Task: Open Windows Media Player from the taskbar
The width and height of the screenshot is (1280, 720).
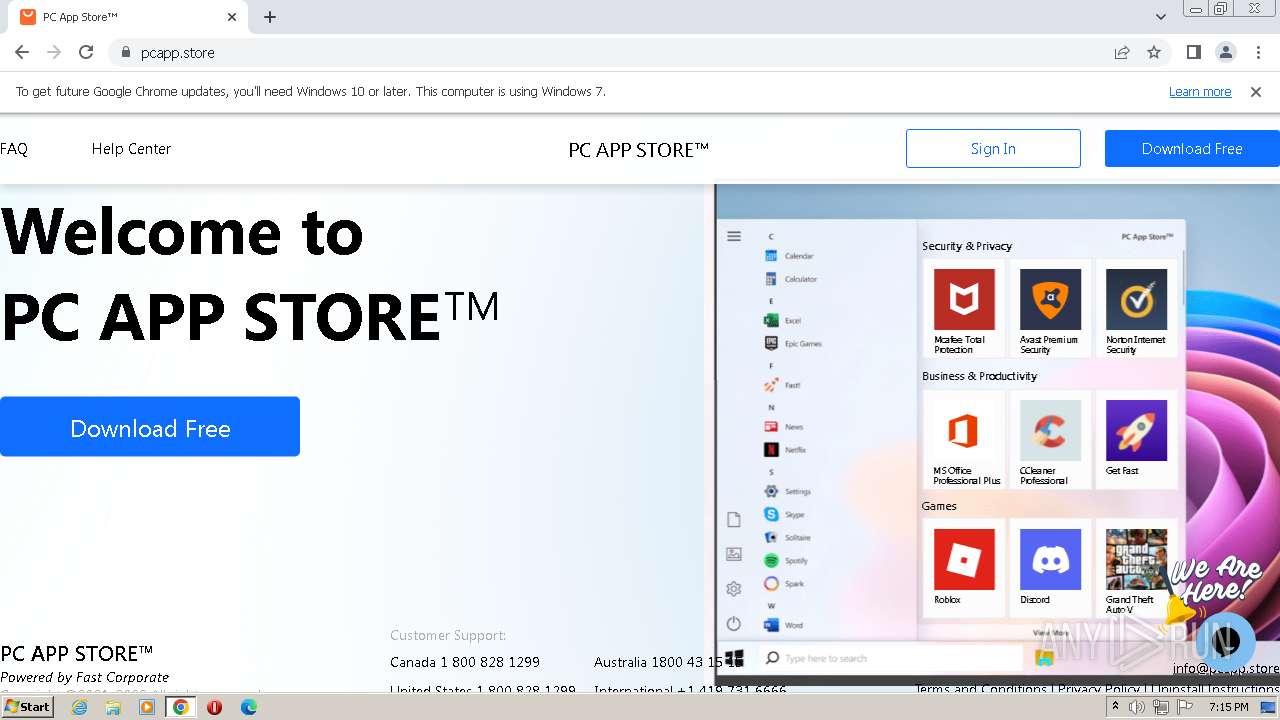Action: [x=147, y=707]
